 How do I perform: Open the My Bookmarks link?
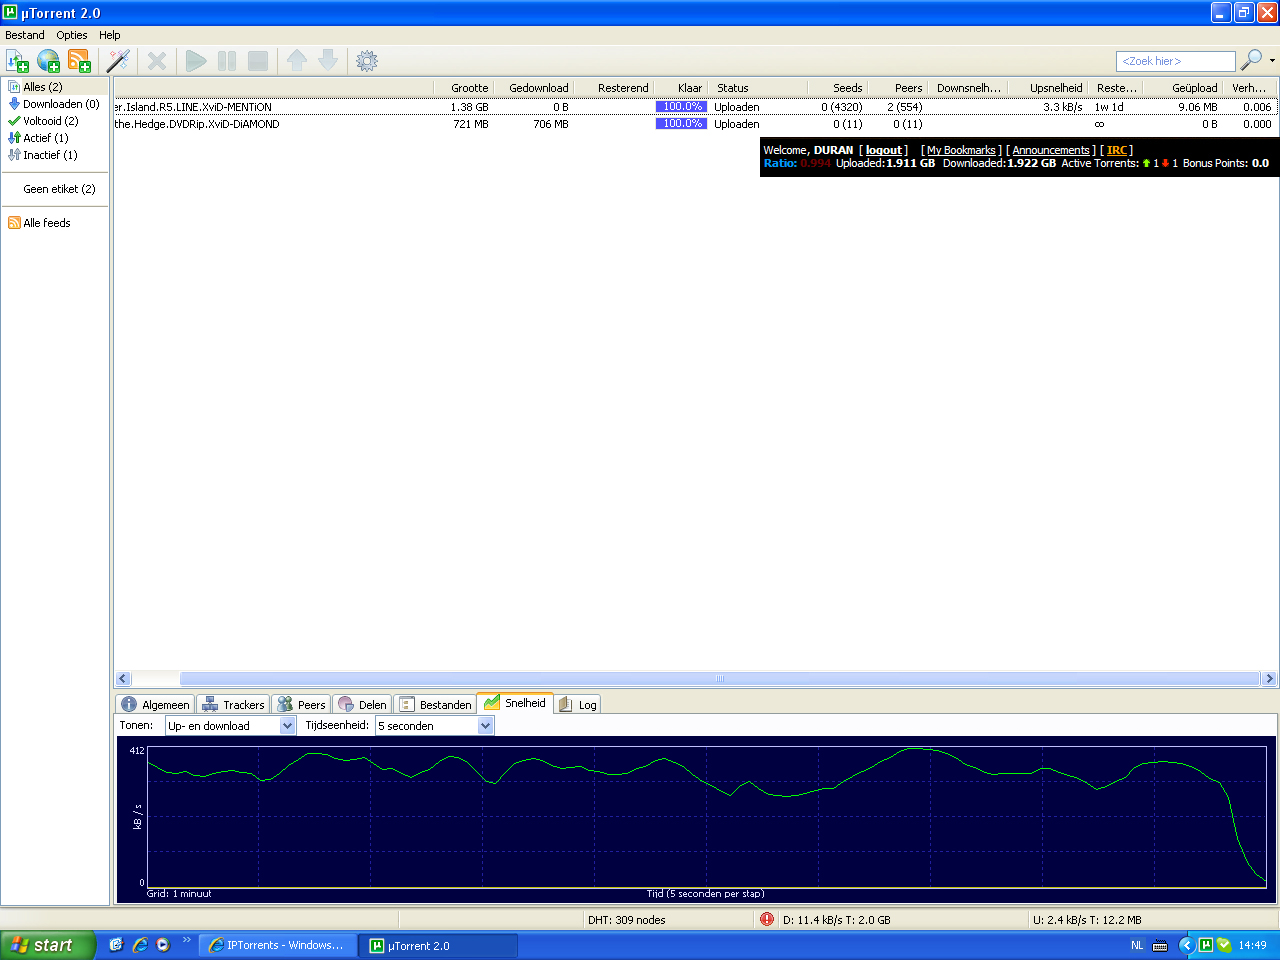961,150
